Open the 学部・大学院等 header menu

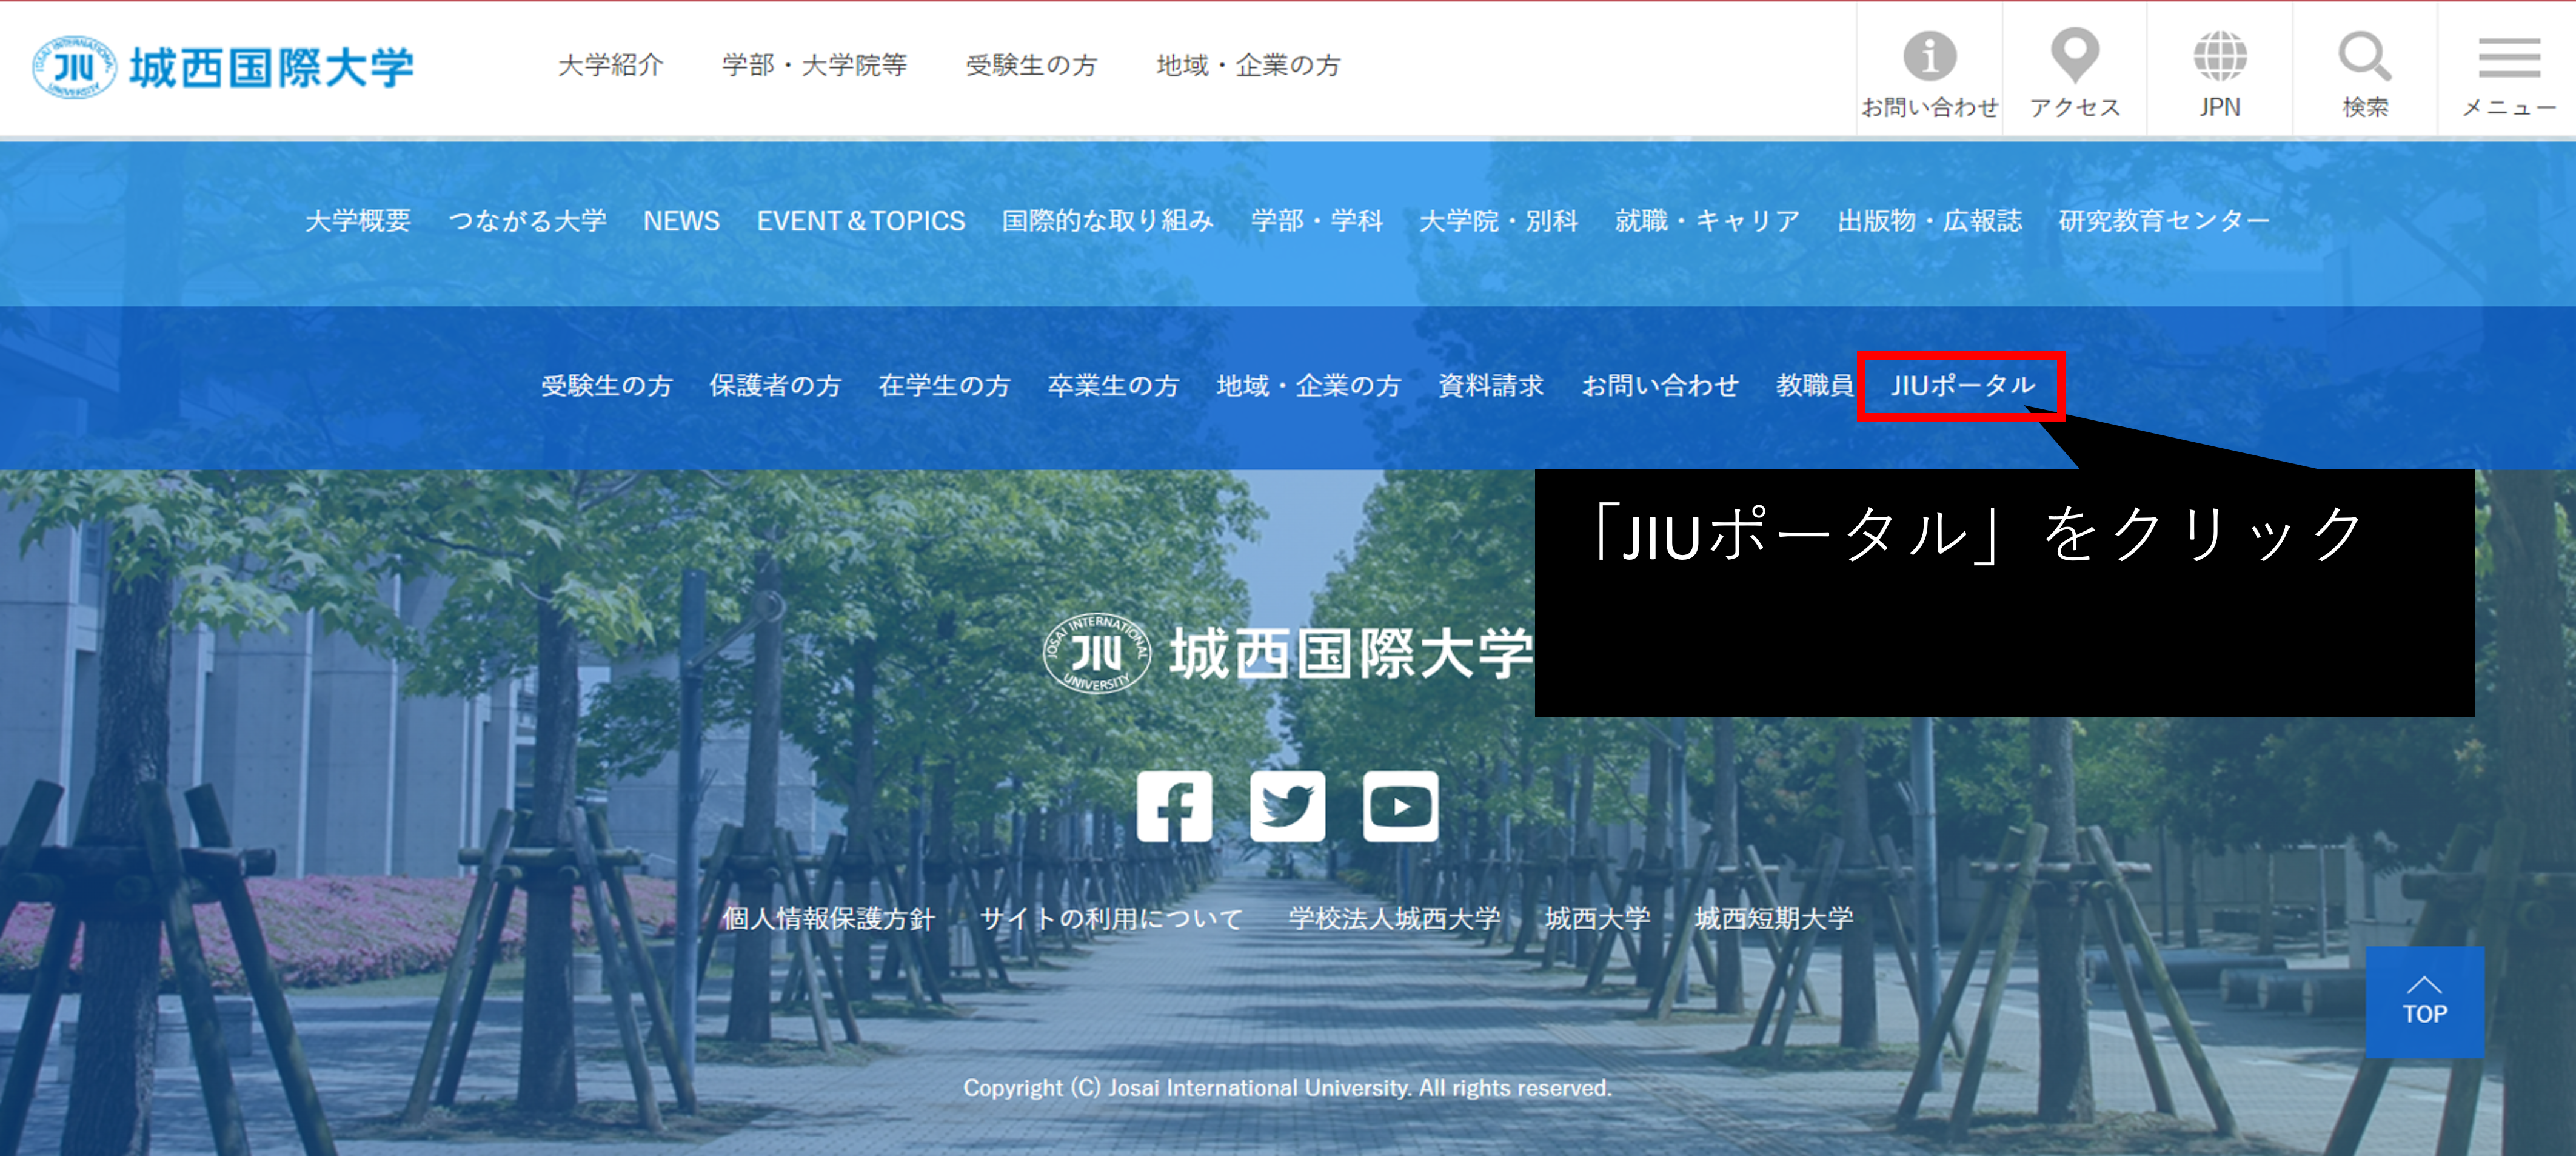[x=814, y=65]
